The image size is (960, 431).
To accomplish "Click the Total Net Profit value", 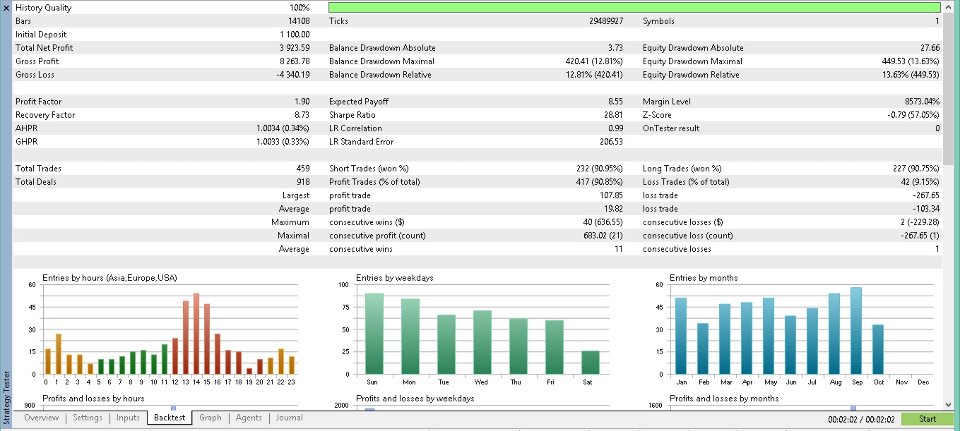I will 294,48.
